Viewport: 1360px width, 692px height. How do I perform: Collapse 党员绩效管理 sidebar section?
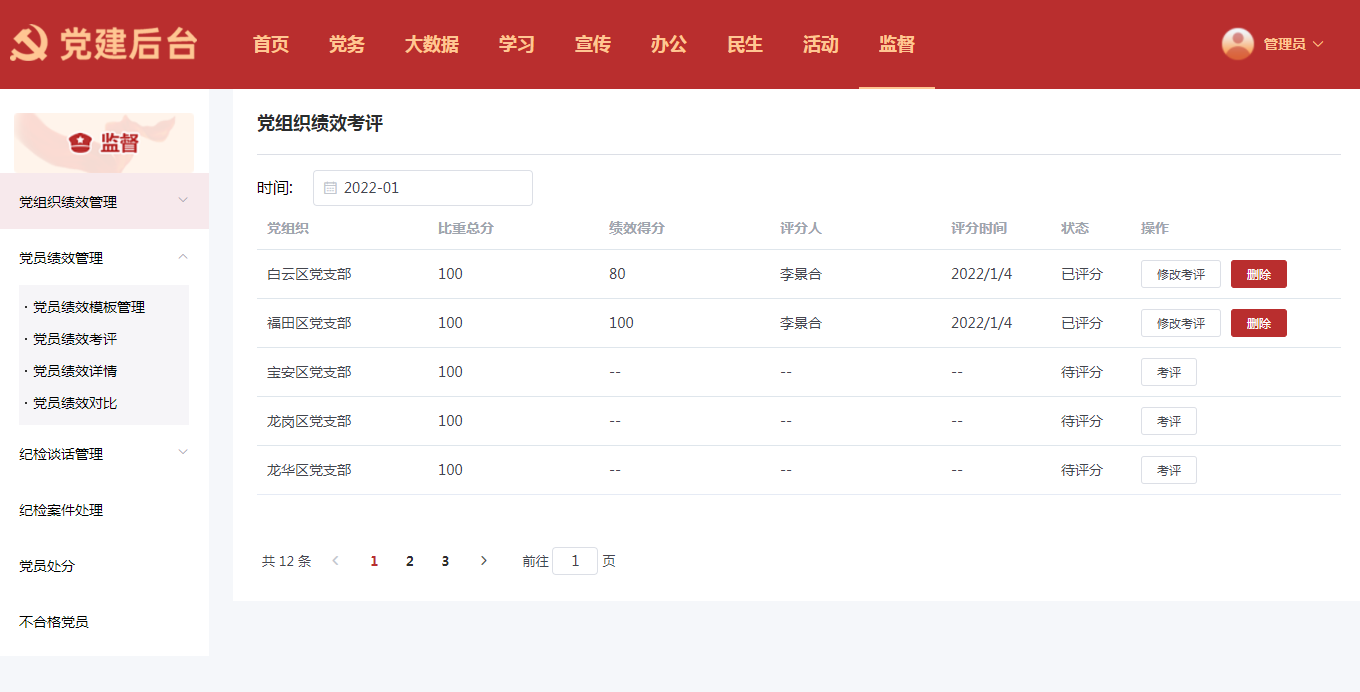(x=183, y=257)
